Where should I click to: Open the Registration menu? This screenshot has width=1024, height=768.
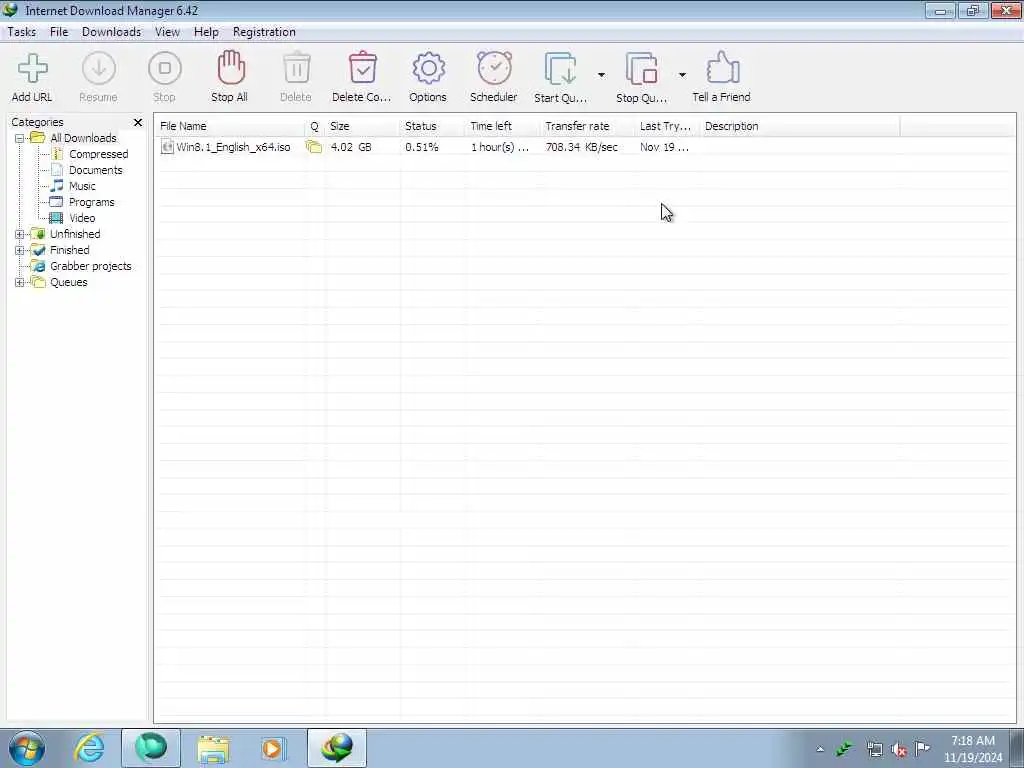[264, 32]
